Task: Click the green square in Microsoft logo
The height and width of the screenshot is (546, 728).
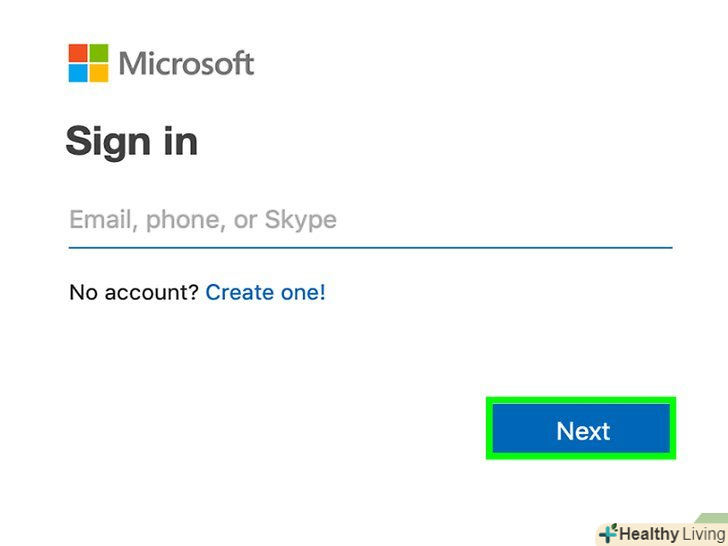Action: [x=99, y=53]
